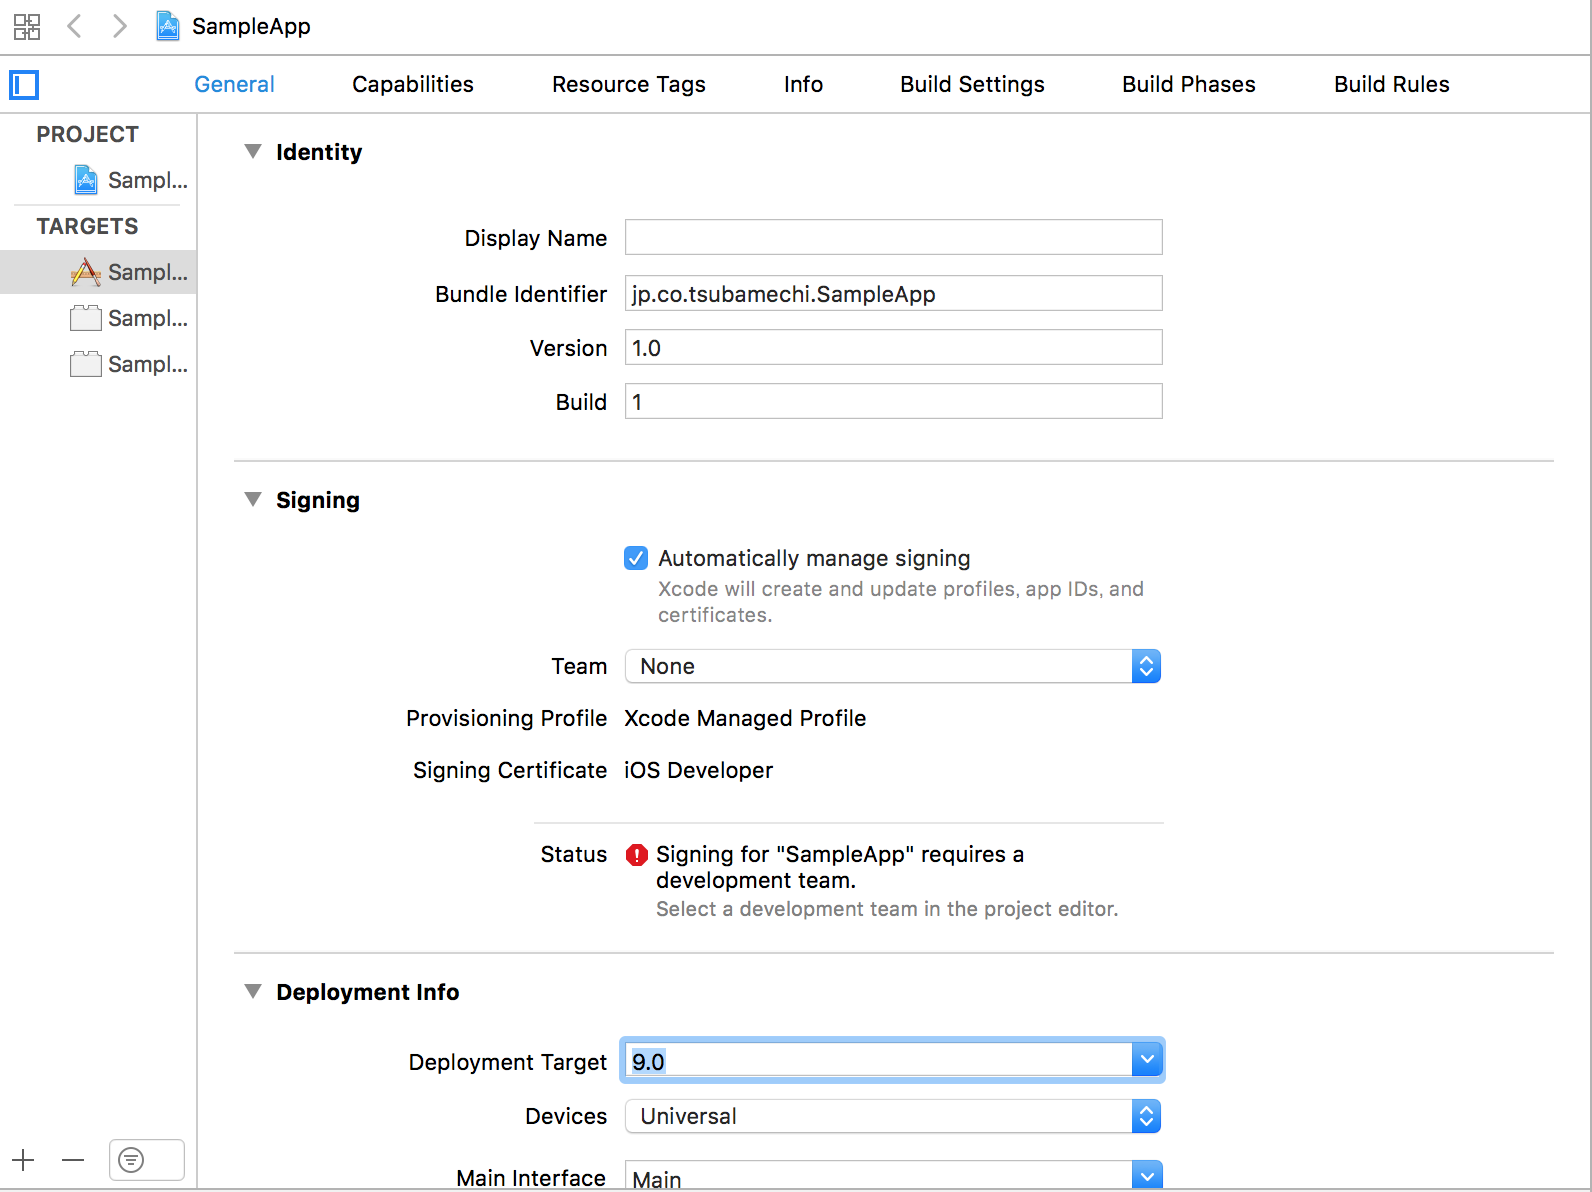Open the Build Phases tab
The width and height of the screenshot is (1592, 1192).
(1189, 84)
